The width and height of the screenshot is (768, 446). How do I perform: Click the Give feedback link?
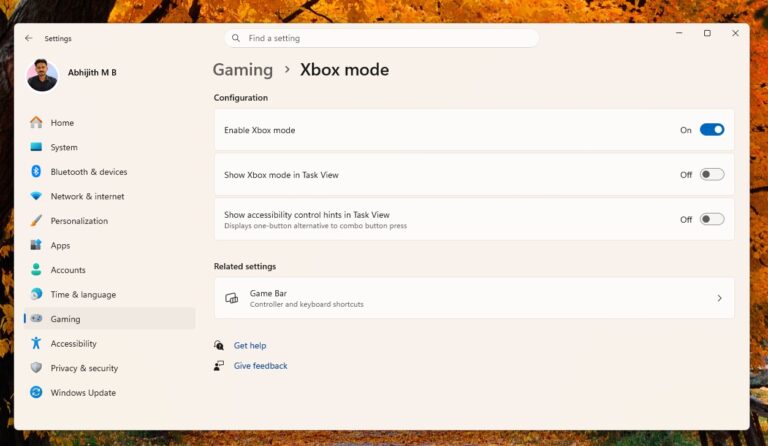261,366
